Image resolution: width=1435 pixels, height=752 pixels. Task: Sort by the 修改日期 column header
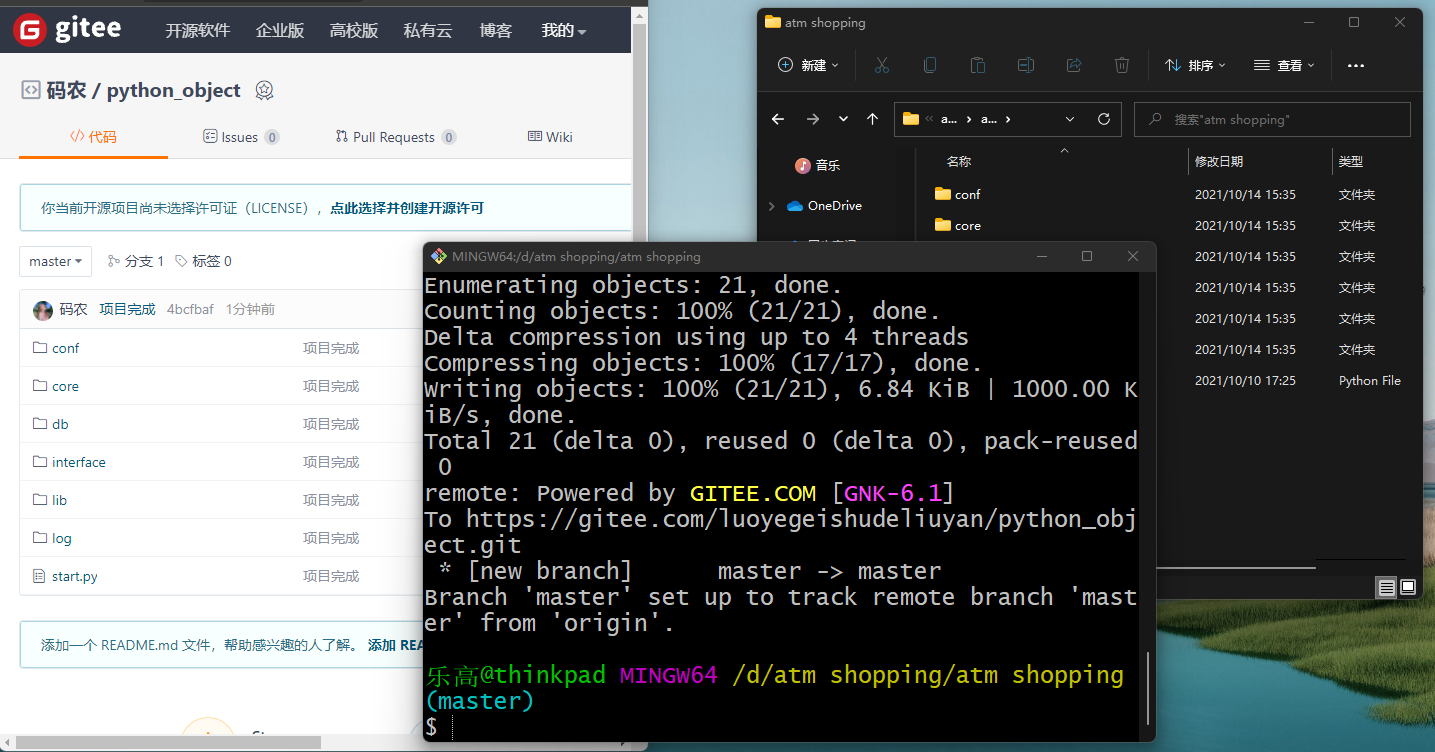coord(1219,161)
